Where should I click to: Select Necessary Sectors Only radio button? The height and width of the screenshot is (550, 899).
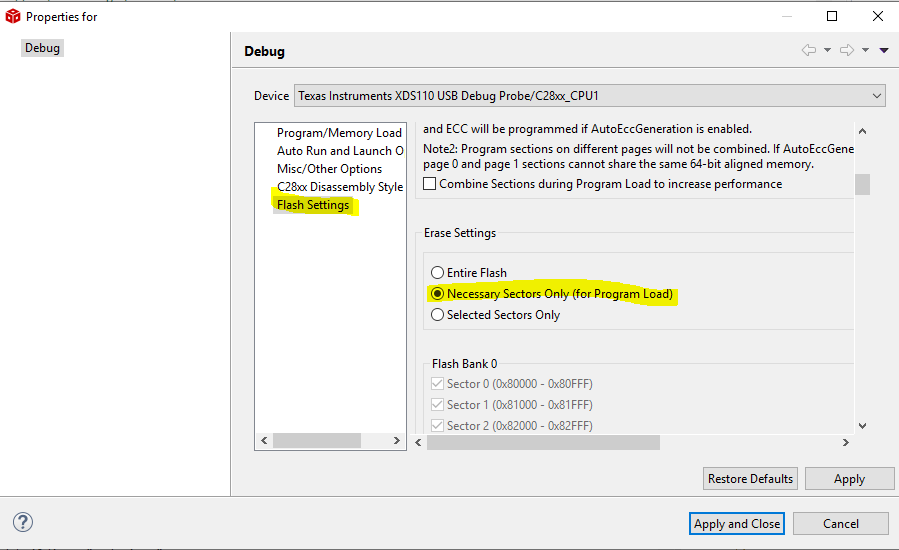[x=437, y=294]
